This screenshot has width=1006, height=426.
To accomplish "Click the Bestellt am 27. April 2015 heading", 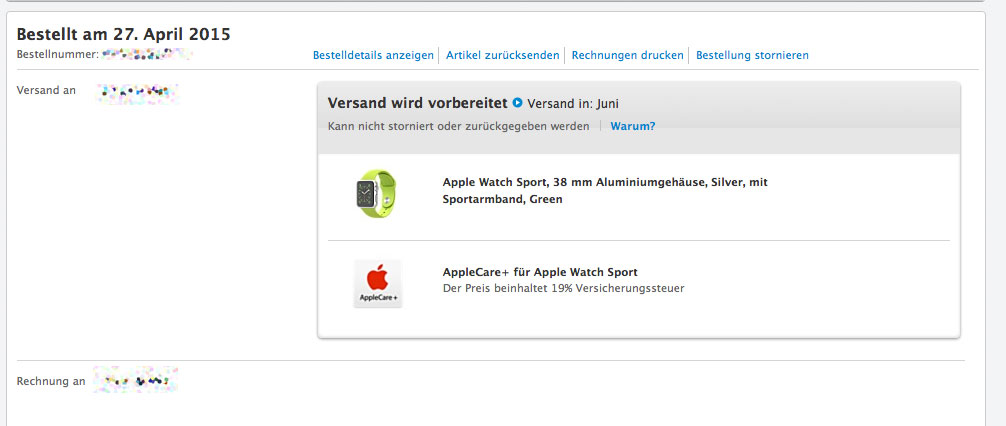I will 123,35.
